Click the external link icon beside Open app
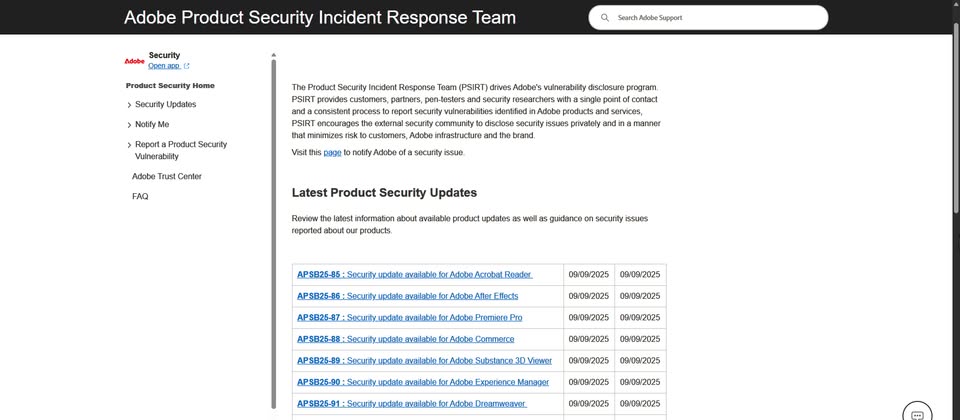This screenshot has height=420, width=960. pyautogui.click(x=186, y=66)
